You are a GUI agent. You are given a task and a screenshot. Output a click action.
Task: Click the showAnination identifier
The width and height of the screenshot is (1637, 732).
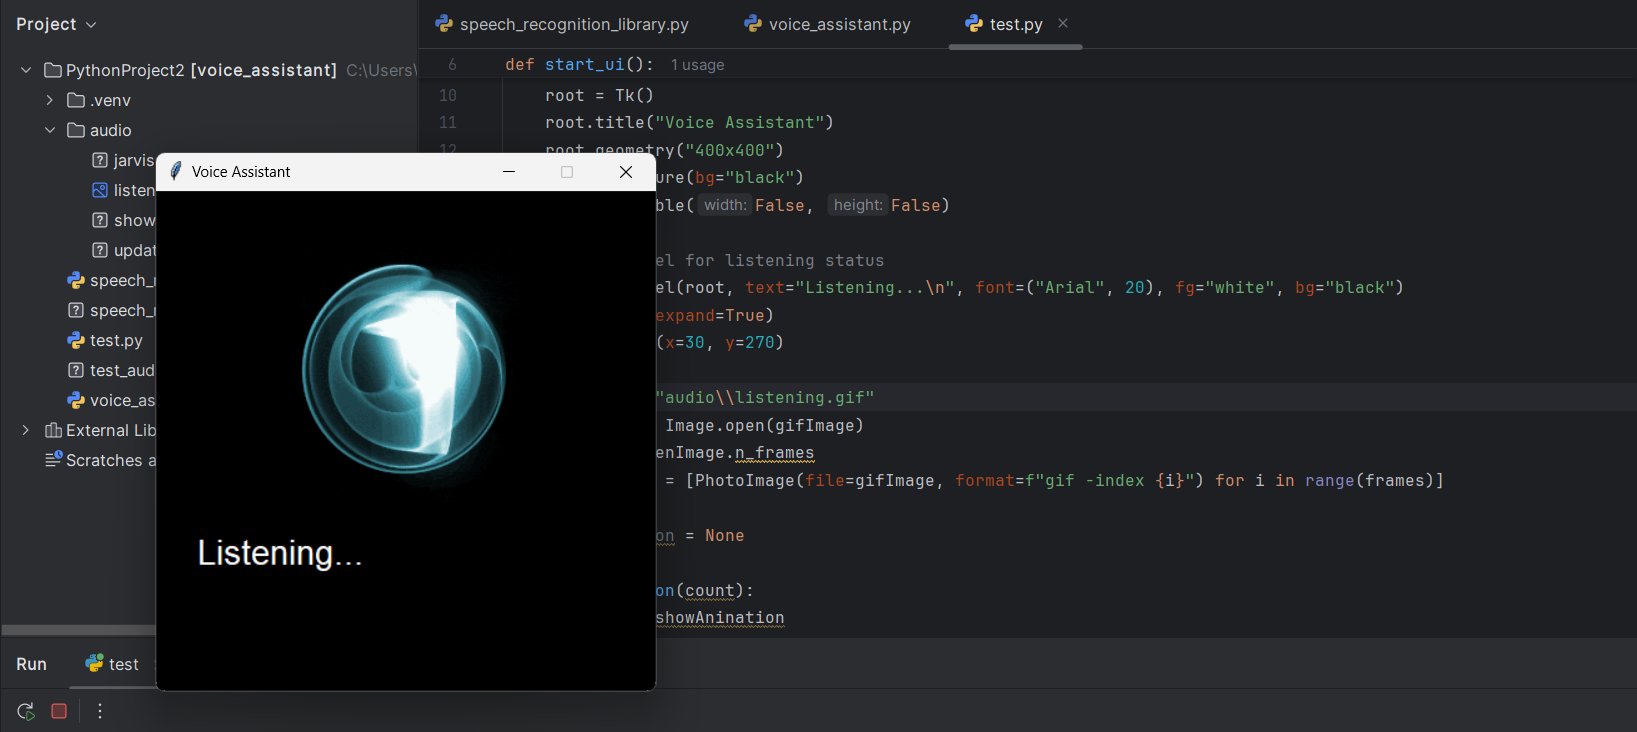[x=720, y=618]
